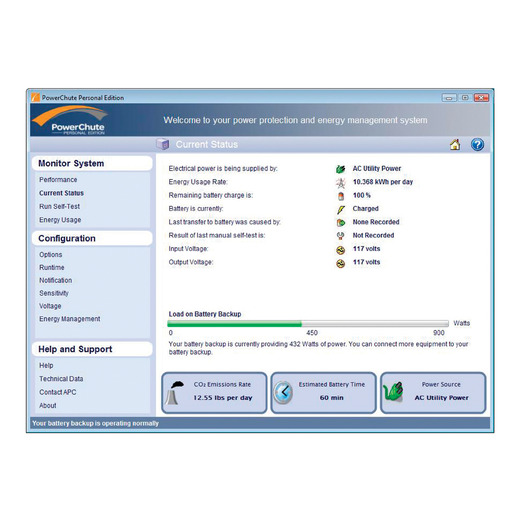Click the Estimated Battery Time panel

tap(323, 393)
